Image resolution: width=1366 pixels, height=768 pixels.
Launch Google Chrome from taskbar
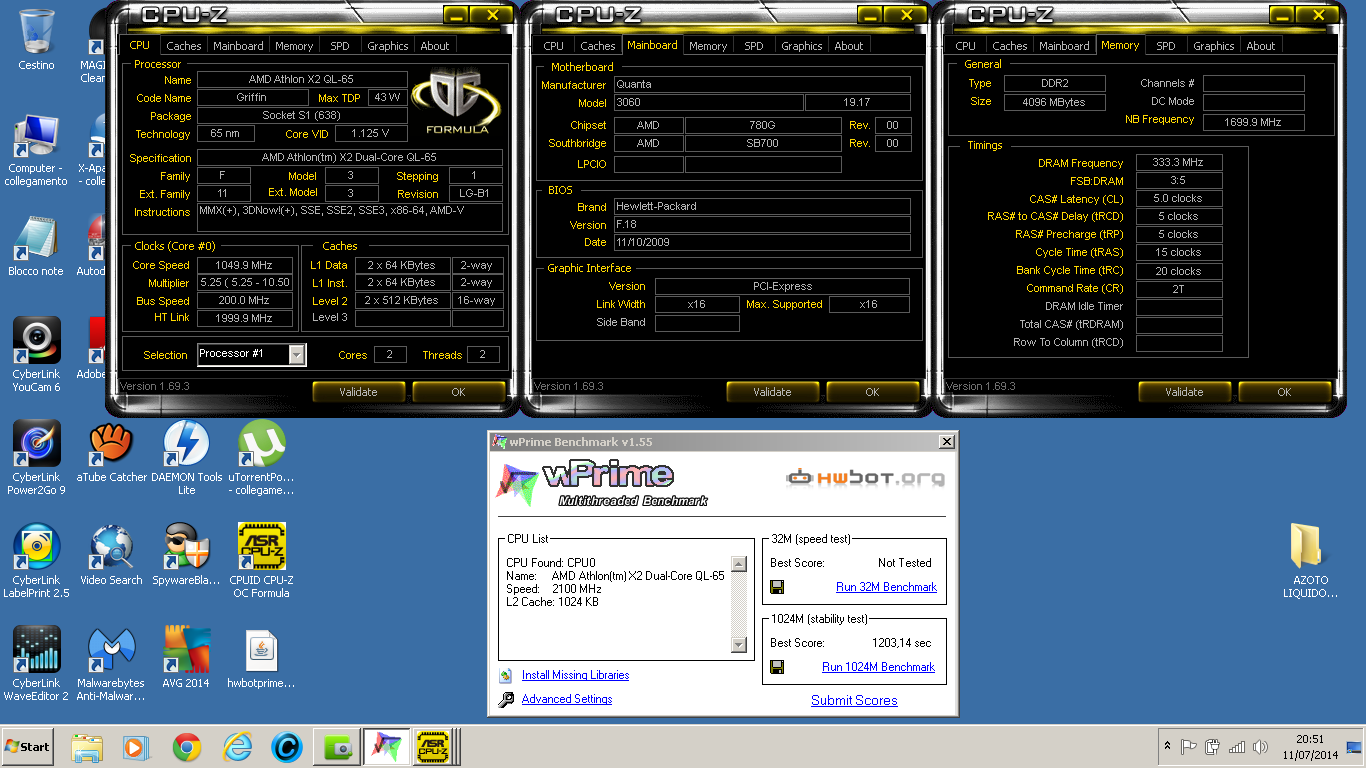pos(186,747)
